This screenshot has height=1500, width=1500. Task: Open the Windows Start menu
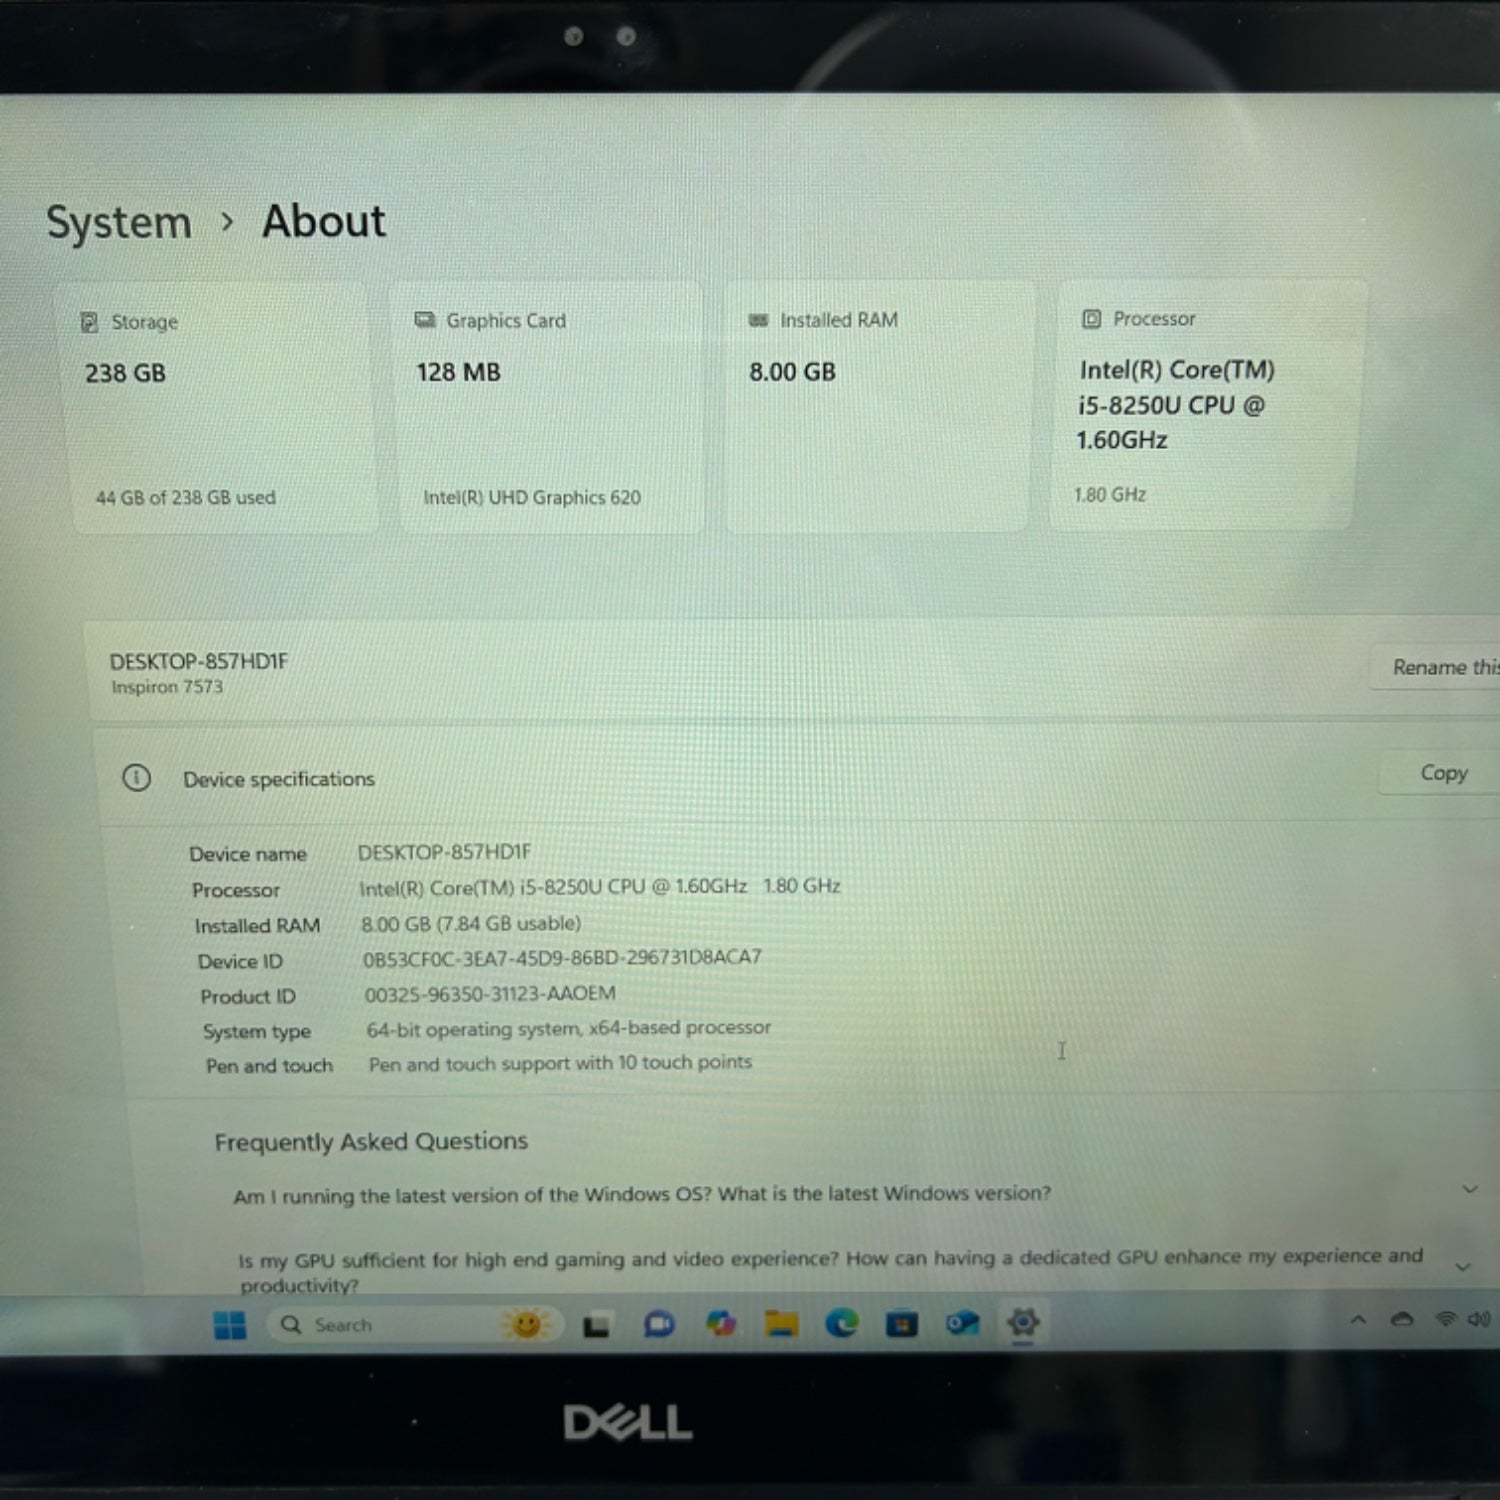[x=229, y=1325]
